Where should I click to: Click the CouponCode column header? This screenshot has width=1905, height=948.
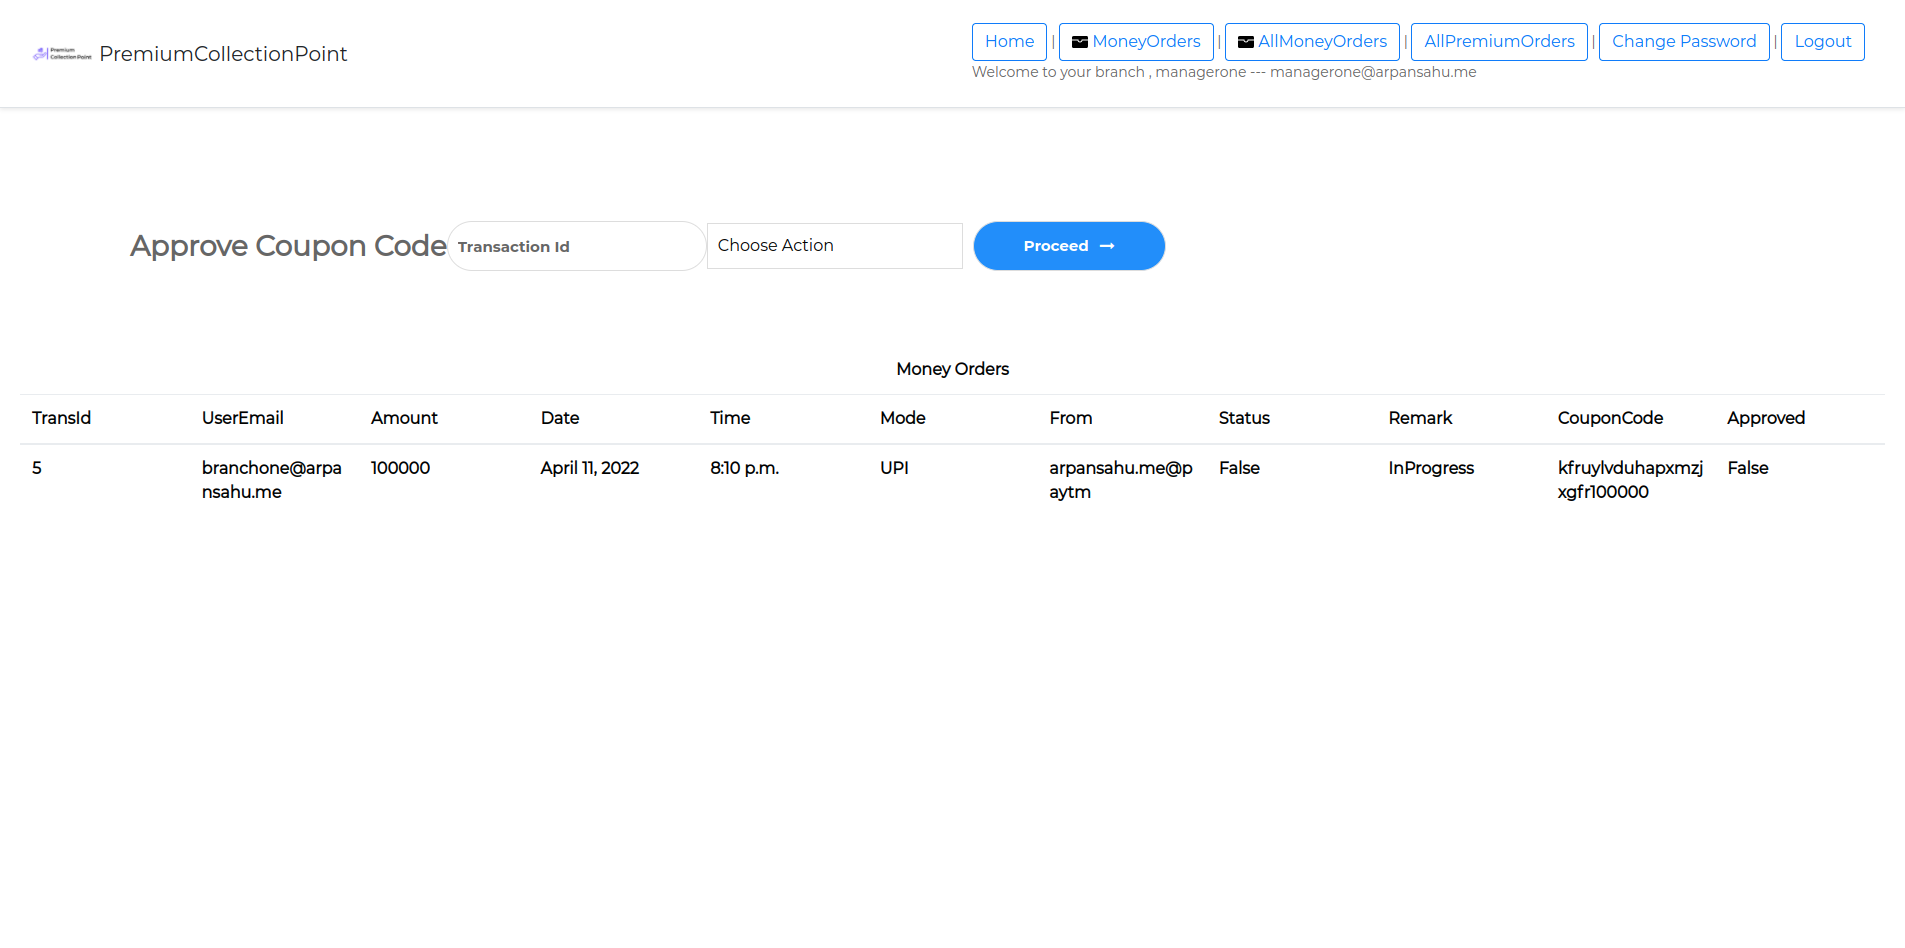point(1610,418)
